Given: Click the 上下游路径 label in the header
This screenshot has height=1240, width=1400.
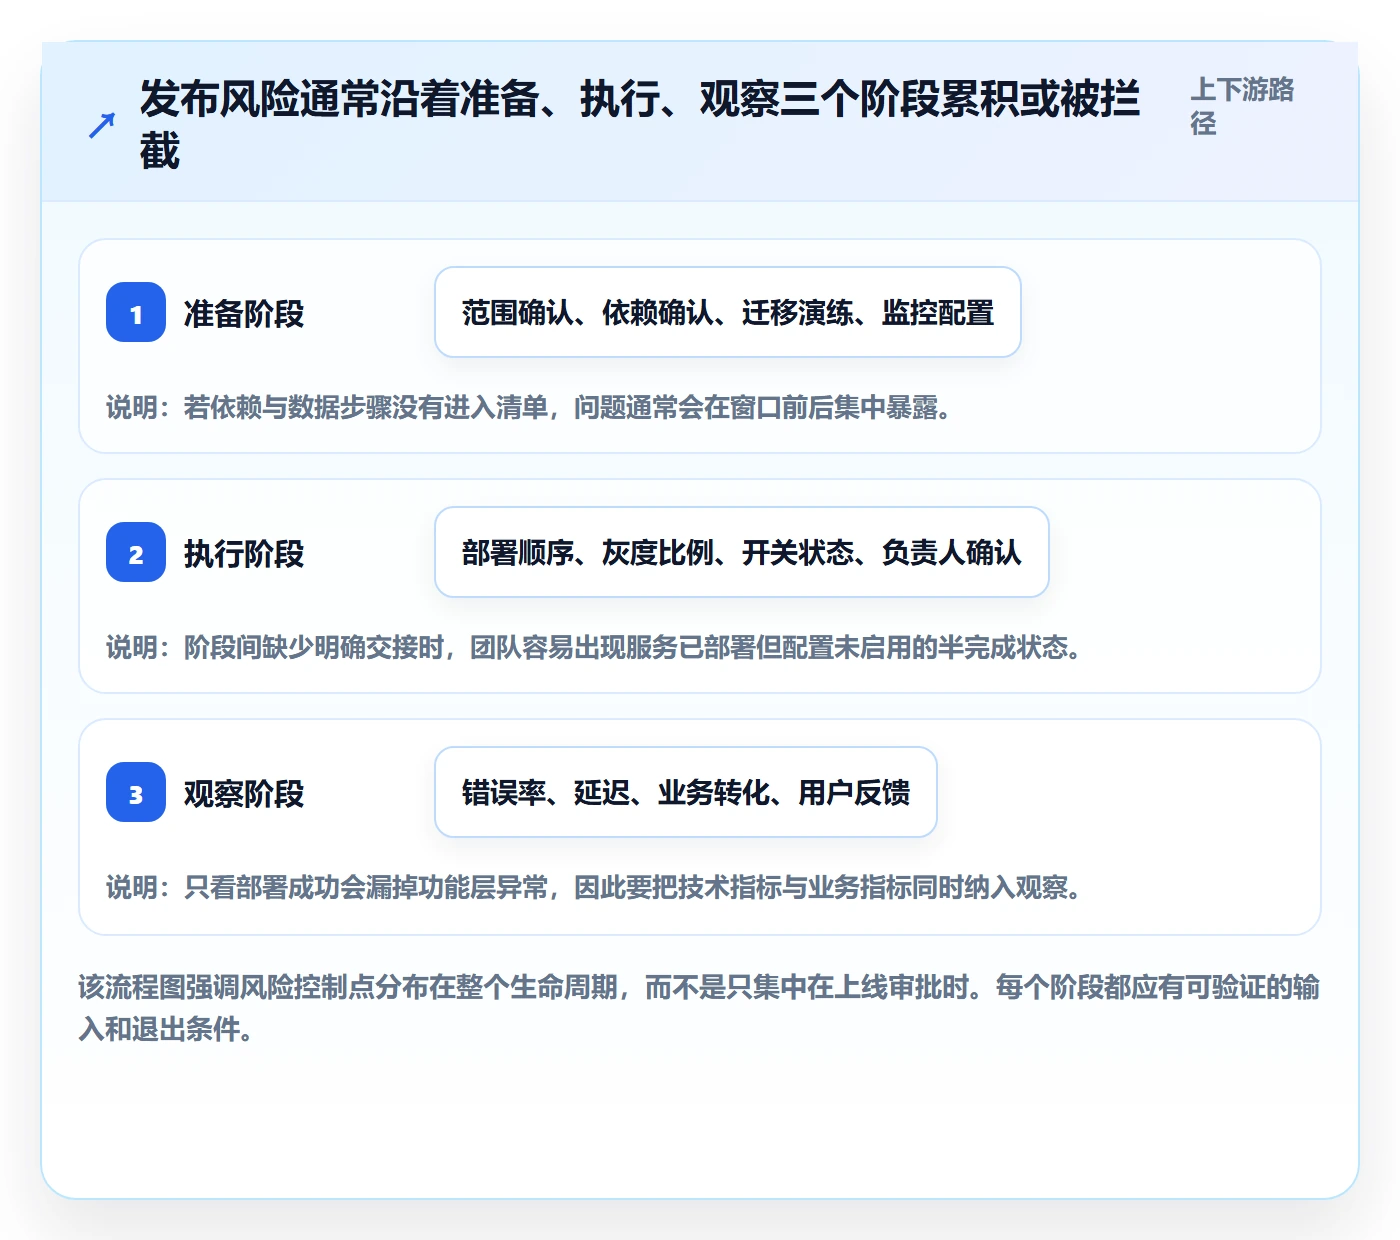Looking at the screenshot, I should pos(1242,106).
